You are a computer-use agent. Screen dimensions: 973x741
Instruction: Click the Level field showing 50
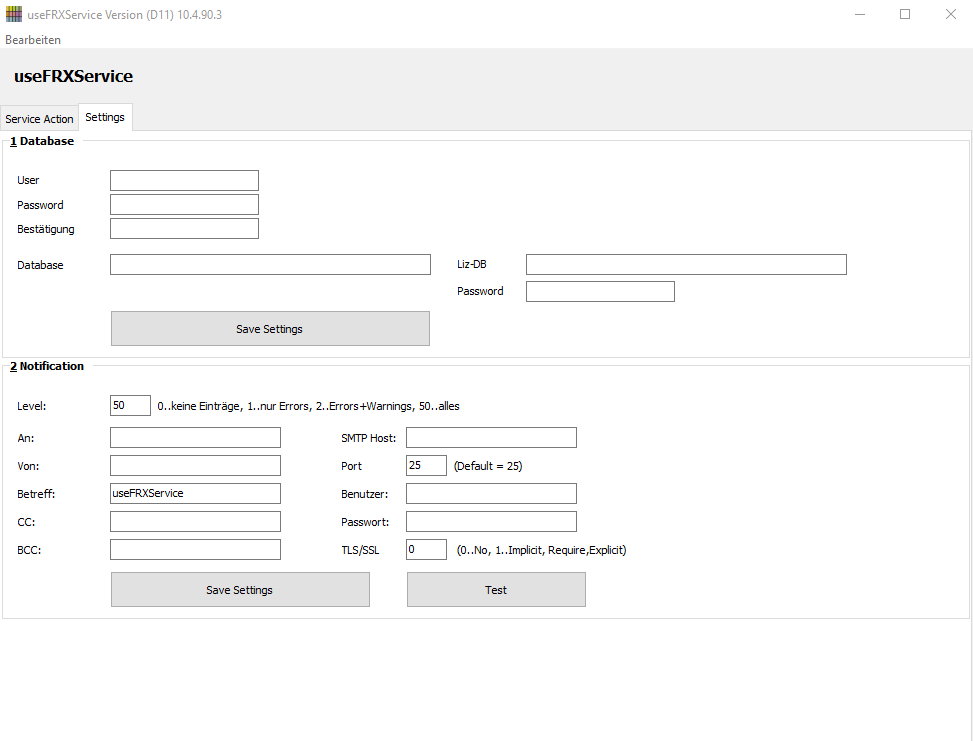click(x=130, y=405)
